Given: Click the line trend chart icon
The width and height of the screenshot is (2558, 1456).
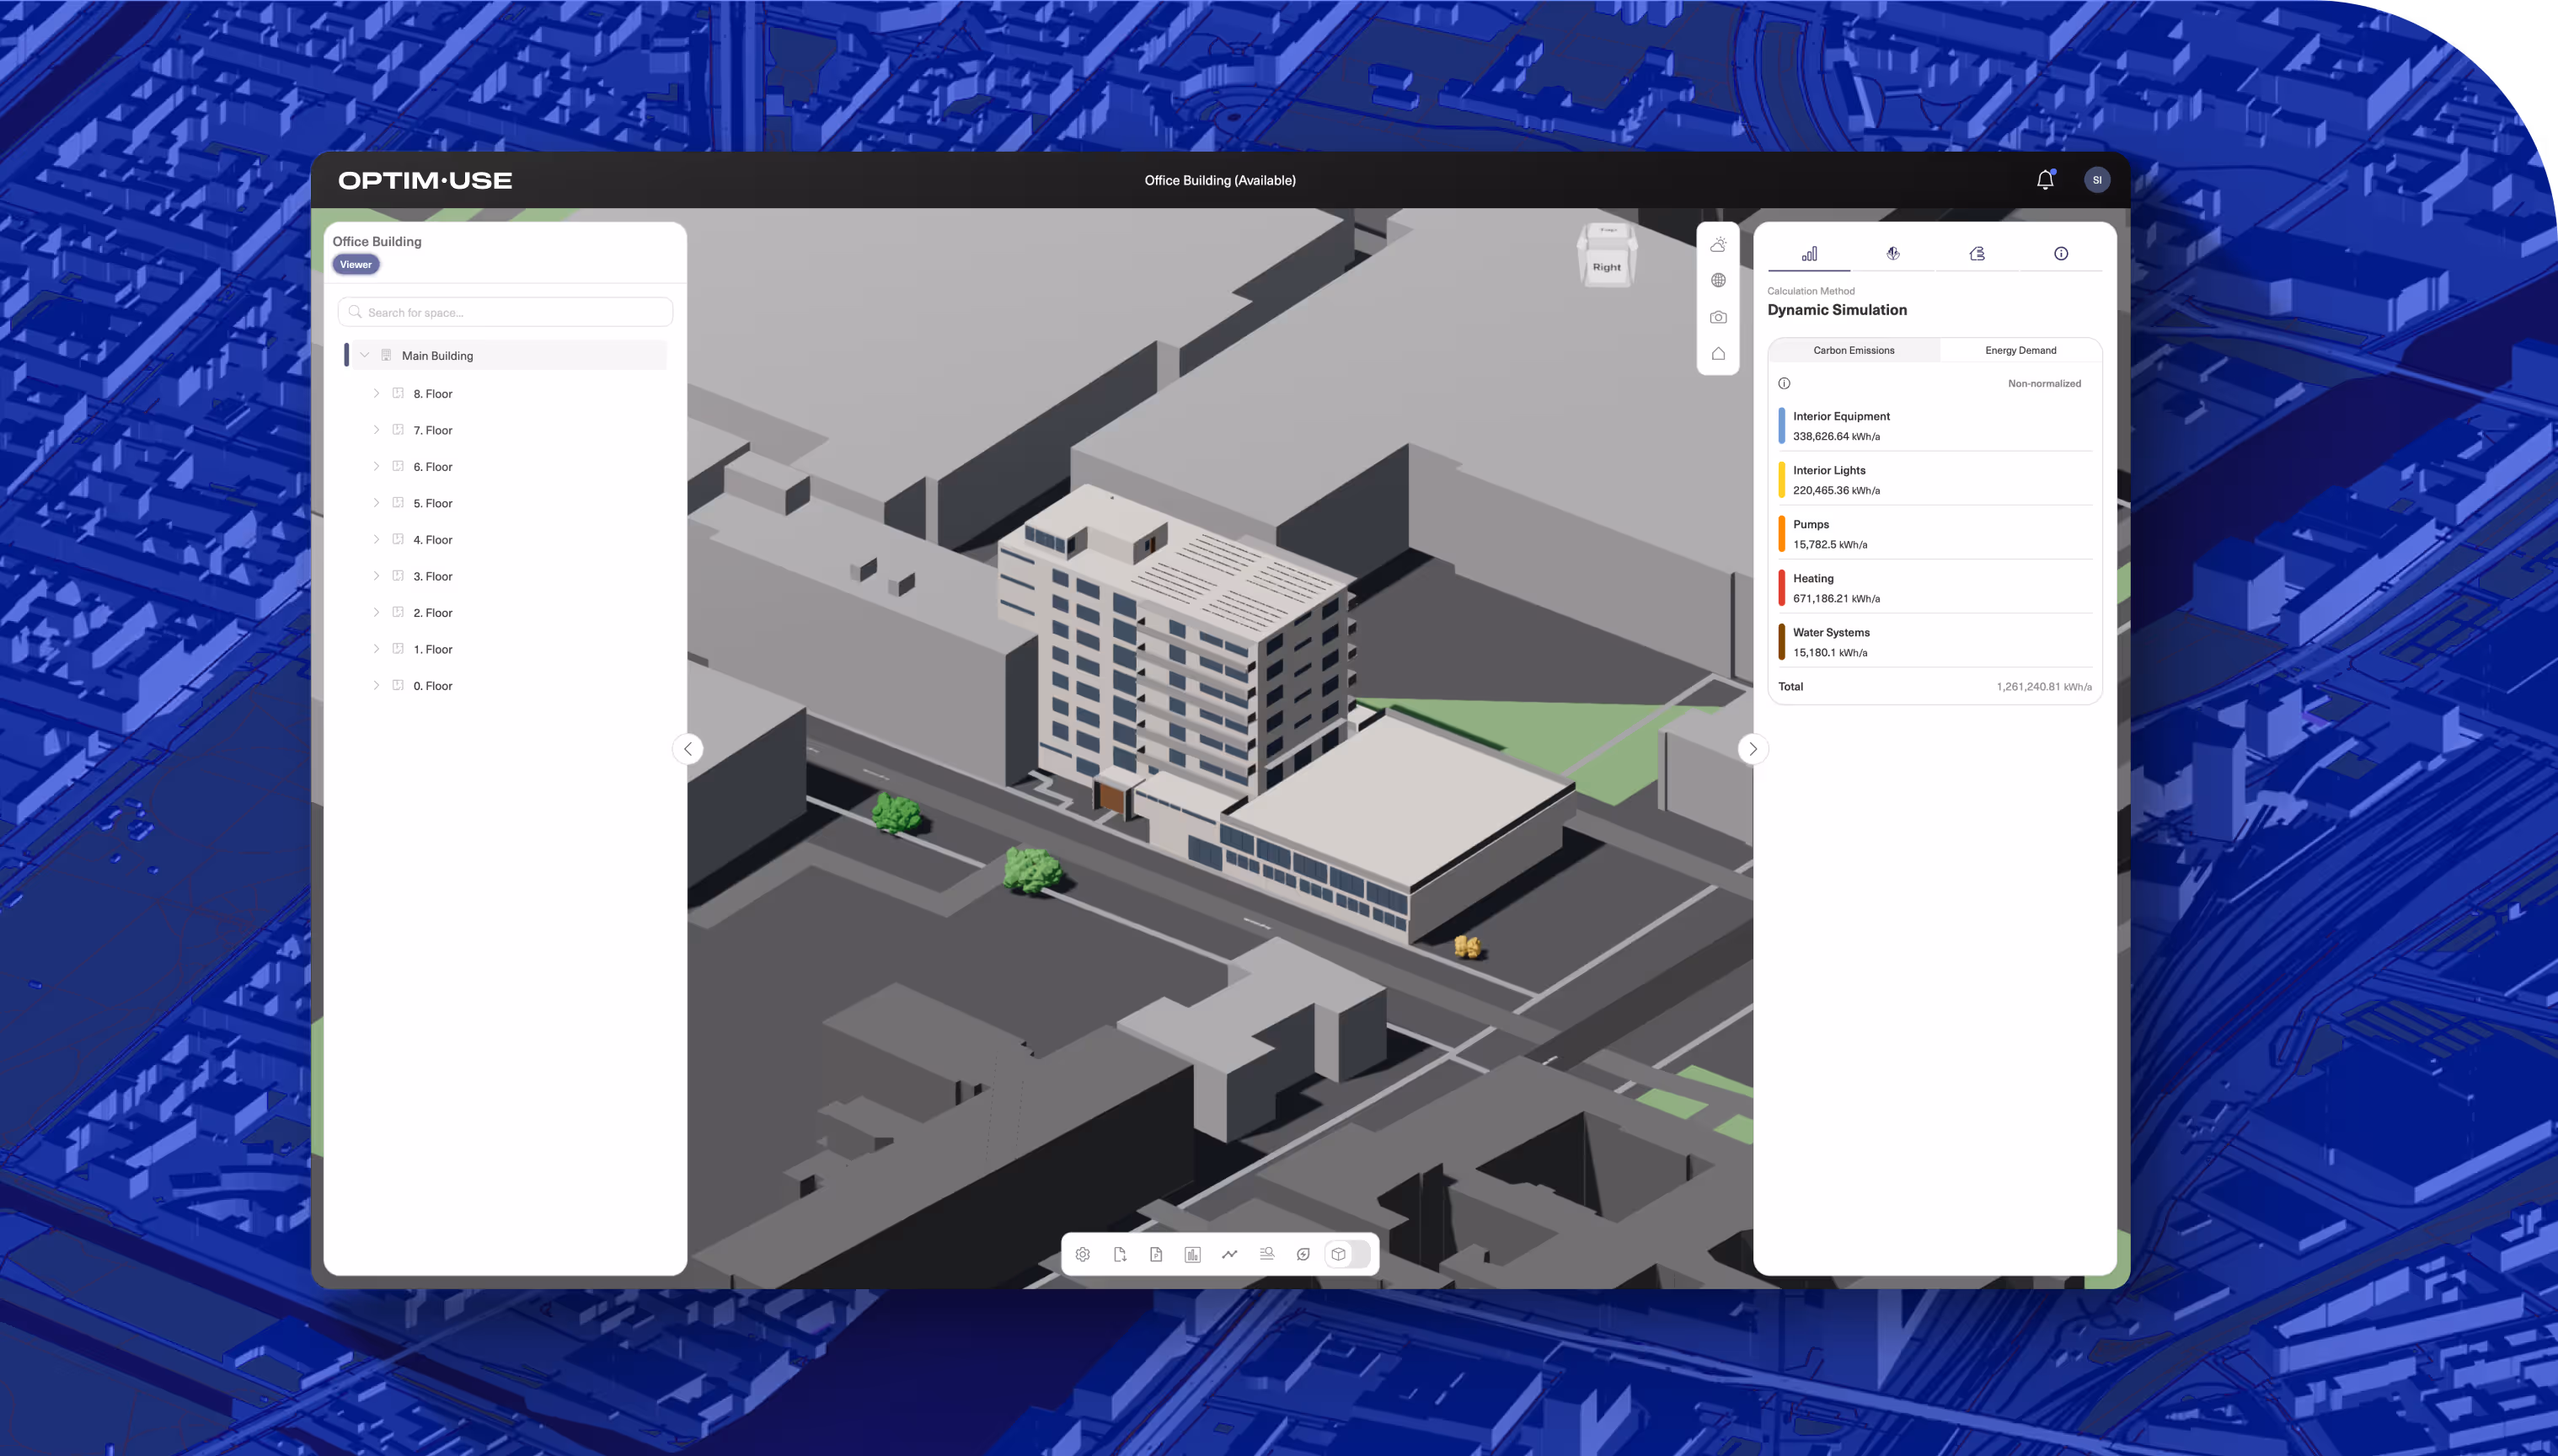Looking at the screenshot, I should click(x=1230, y=1254).
